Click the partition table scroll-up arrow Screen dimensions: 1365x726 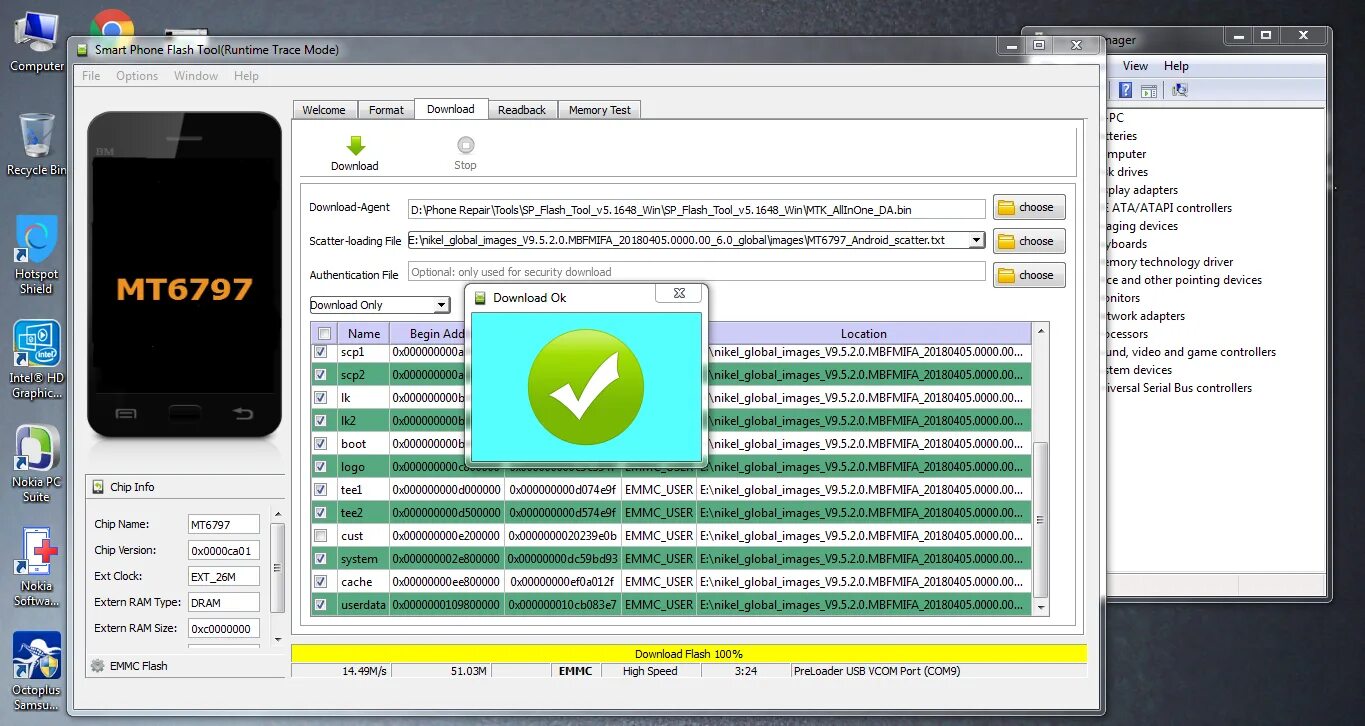tap(1041, 330)
